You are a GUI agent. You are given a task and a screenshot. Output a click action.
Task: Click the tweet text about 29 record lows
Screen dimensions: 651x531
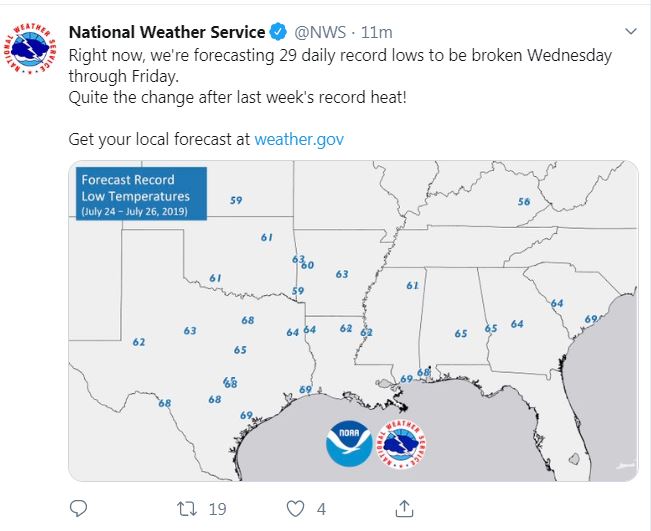pos(340,66)
